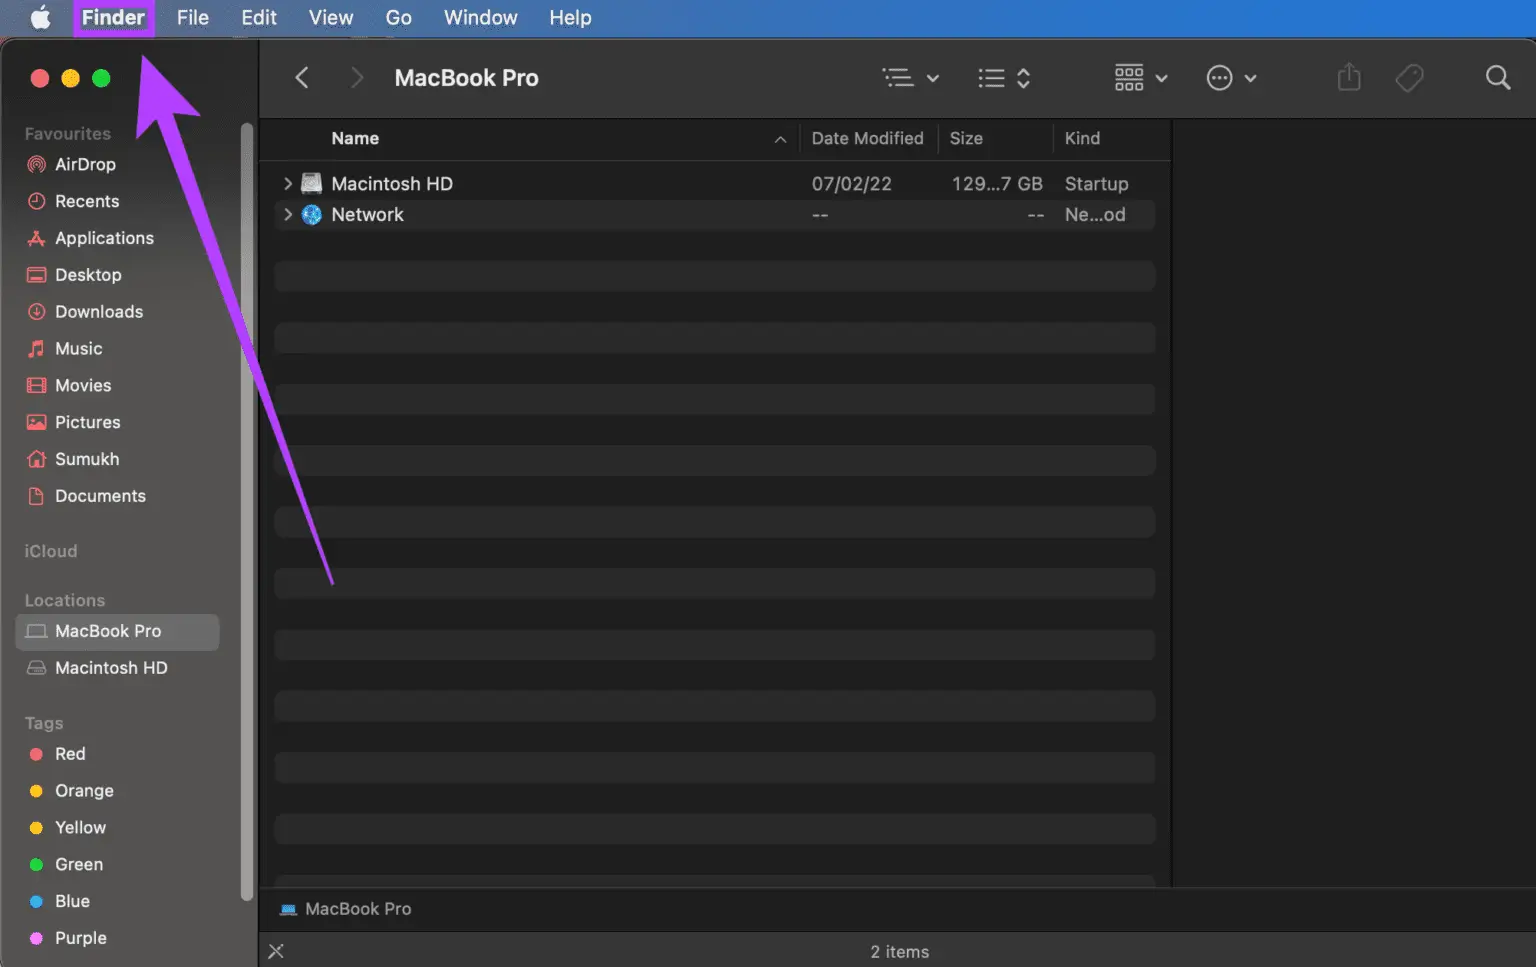1536x967 pixels.
Task: Sort by the Kind column header
Action: click(1082, 138)
